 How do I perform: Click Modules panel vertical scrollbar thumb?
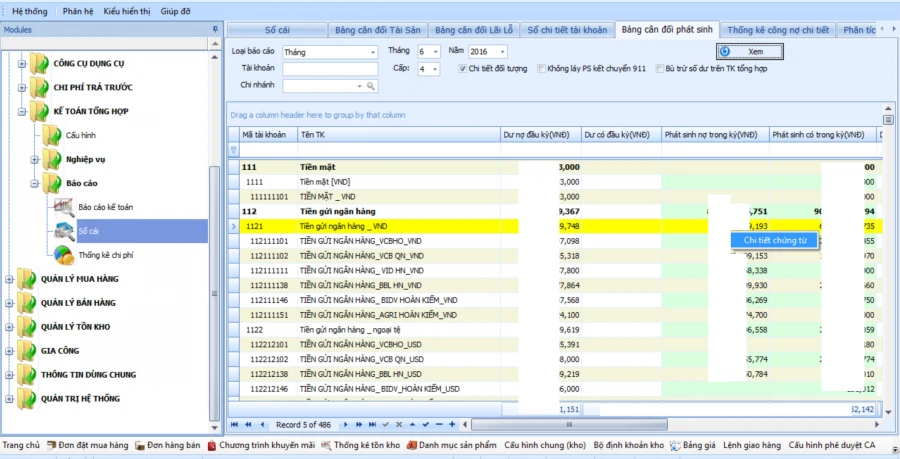point(215,294)
